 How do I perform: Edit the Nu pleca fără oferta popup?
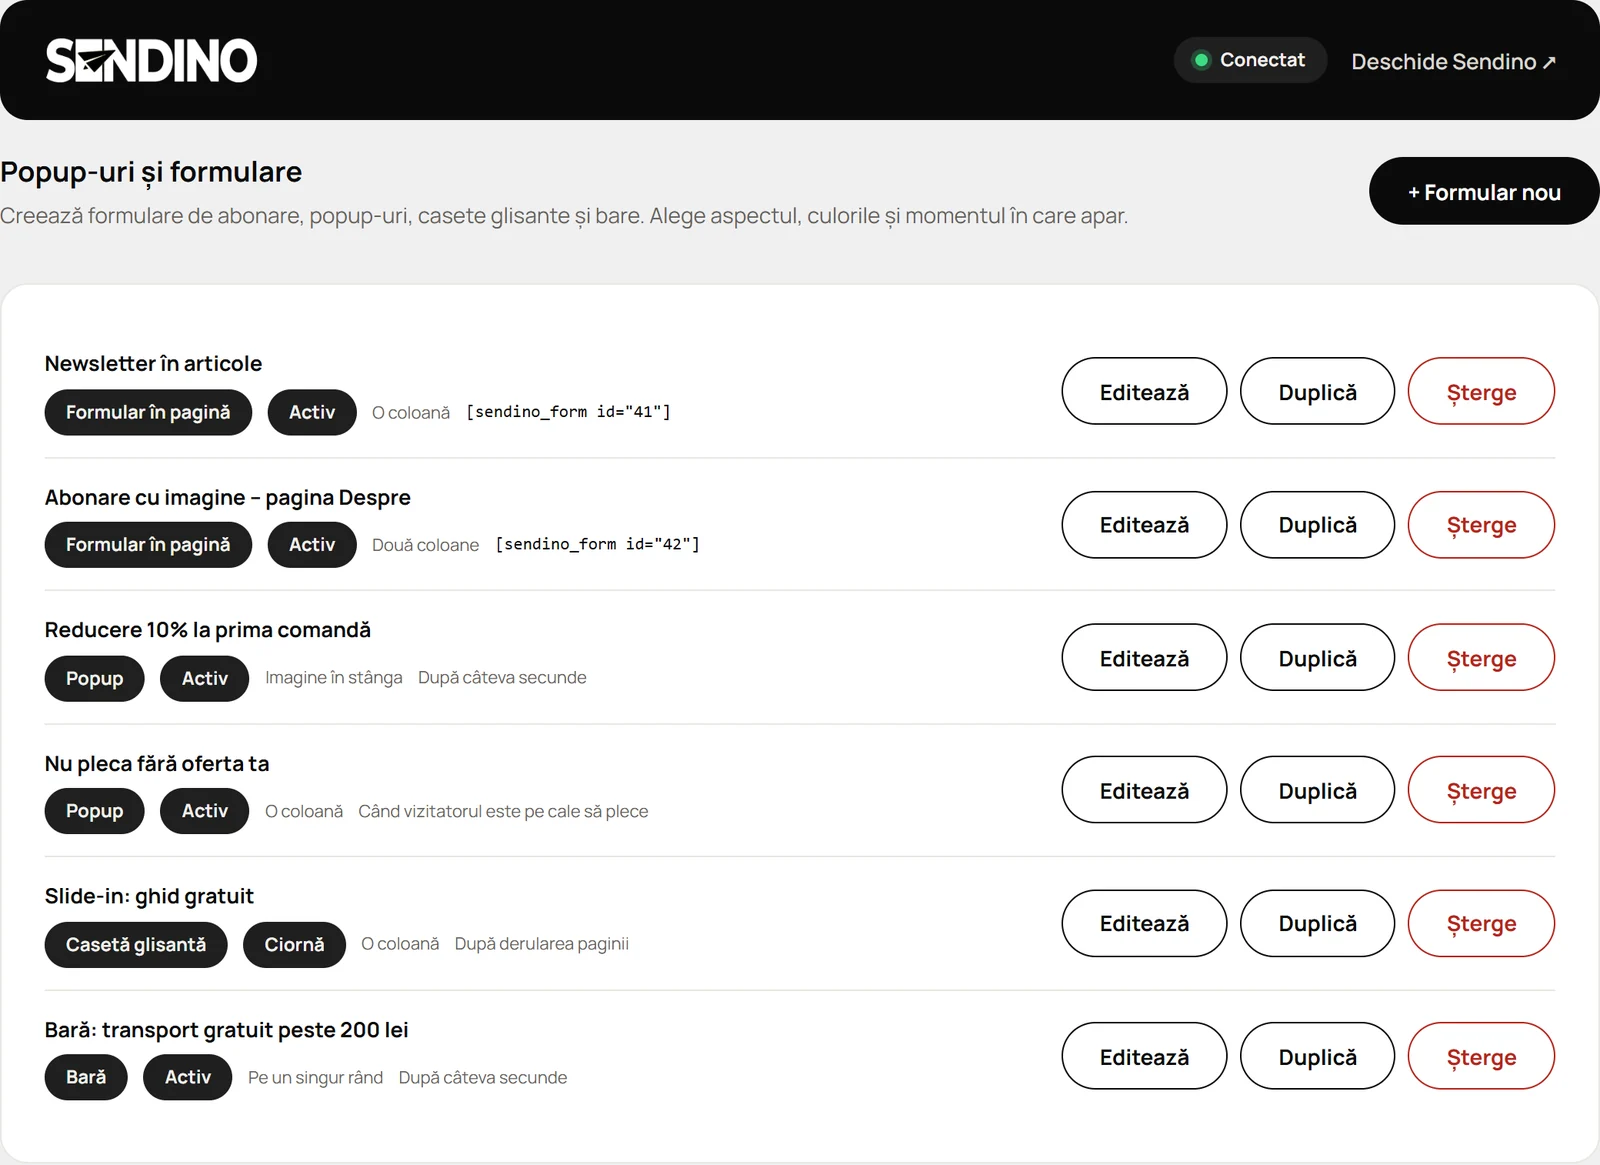[1144, 790]
